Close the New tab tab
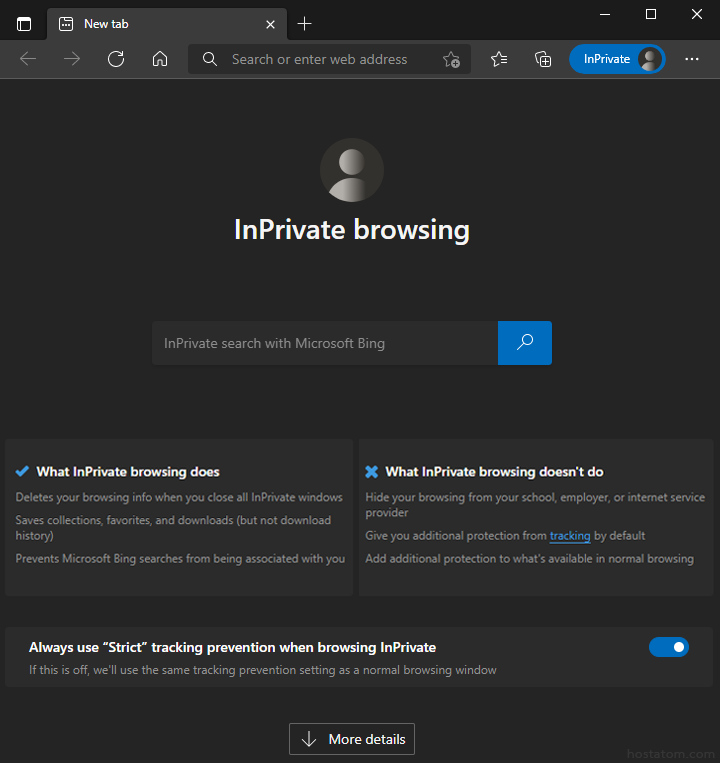Viewport: 720px width, 763px height. 271,24
